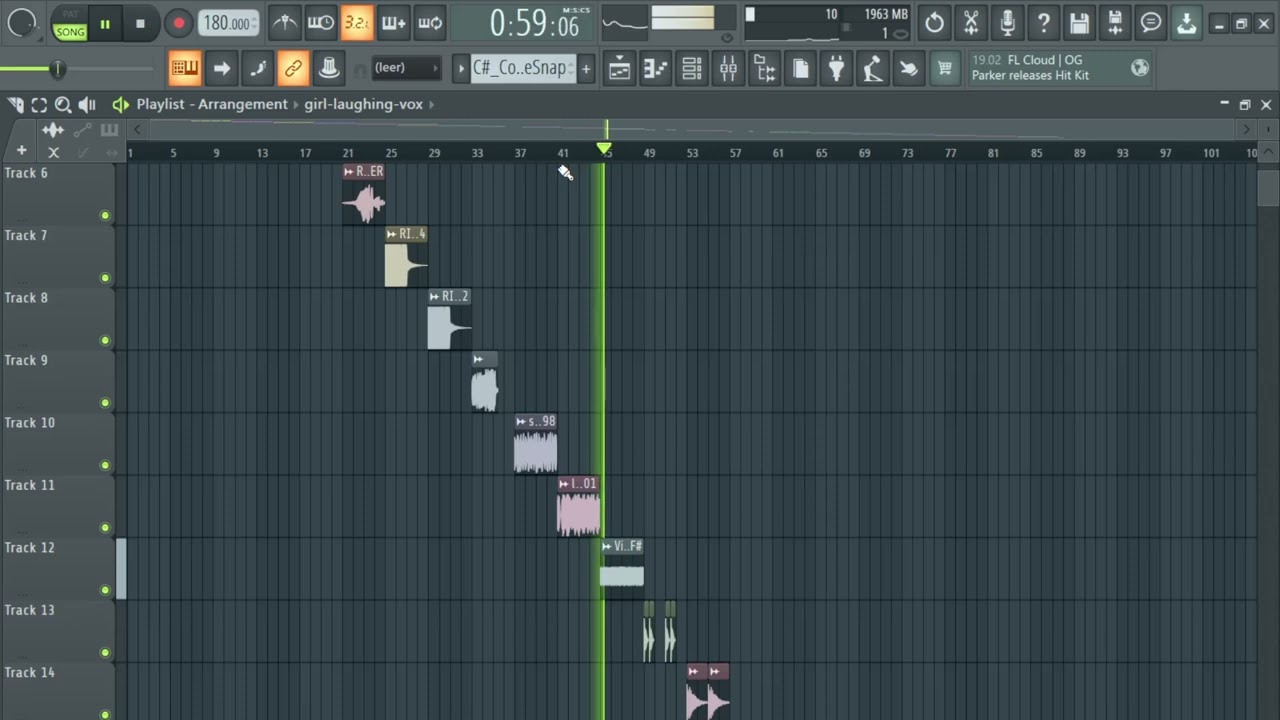The height and width of the screenshot is (720, 1280).
Task: Open the audio editor scissors icon
Action: tap(970, 22)
